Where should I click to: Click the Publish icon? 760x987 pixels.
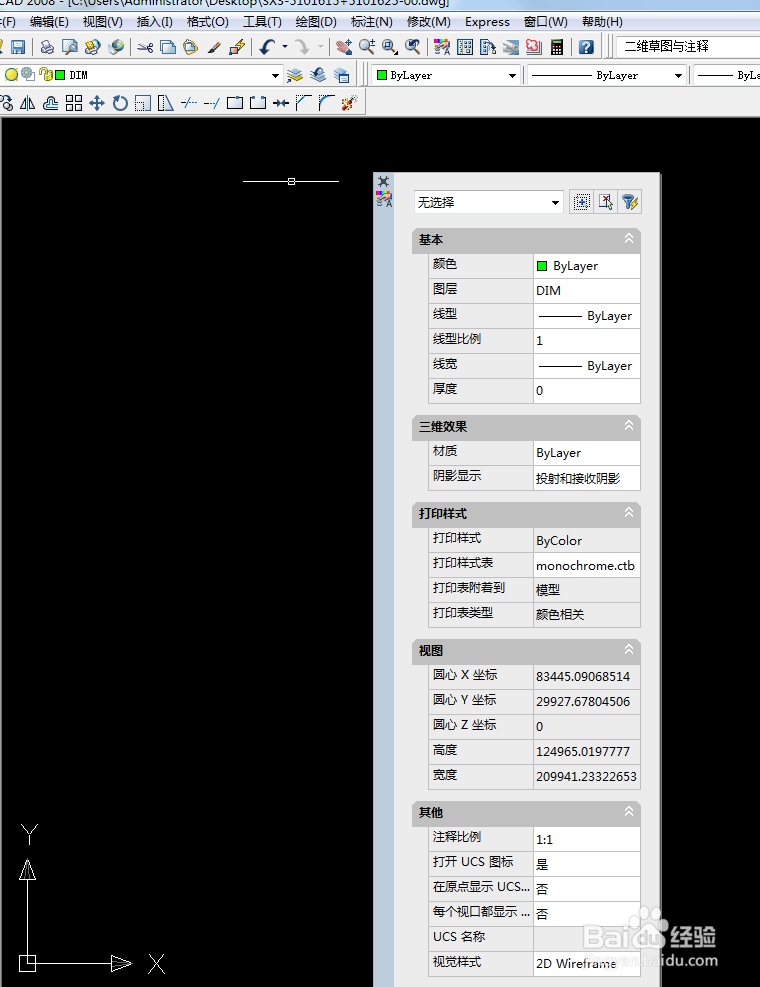(x=93, y=47)
